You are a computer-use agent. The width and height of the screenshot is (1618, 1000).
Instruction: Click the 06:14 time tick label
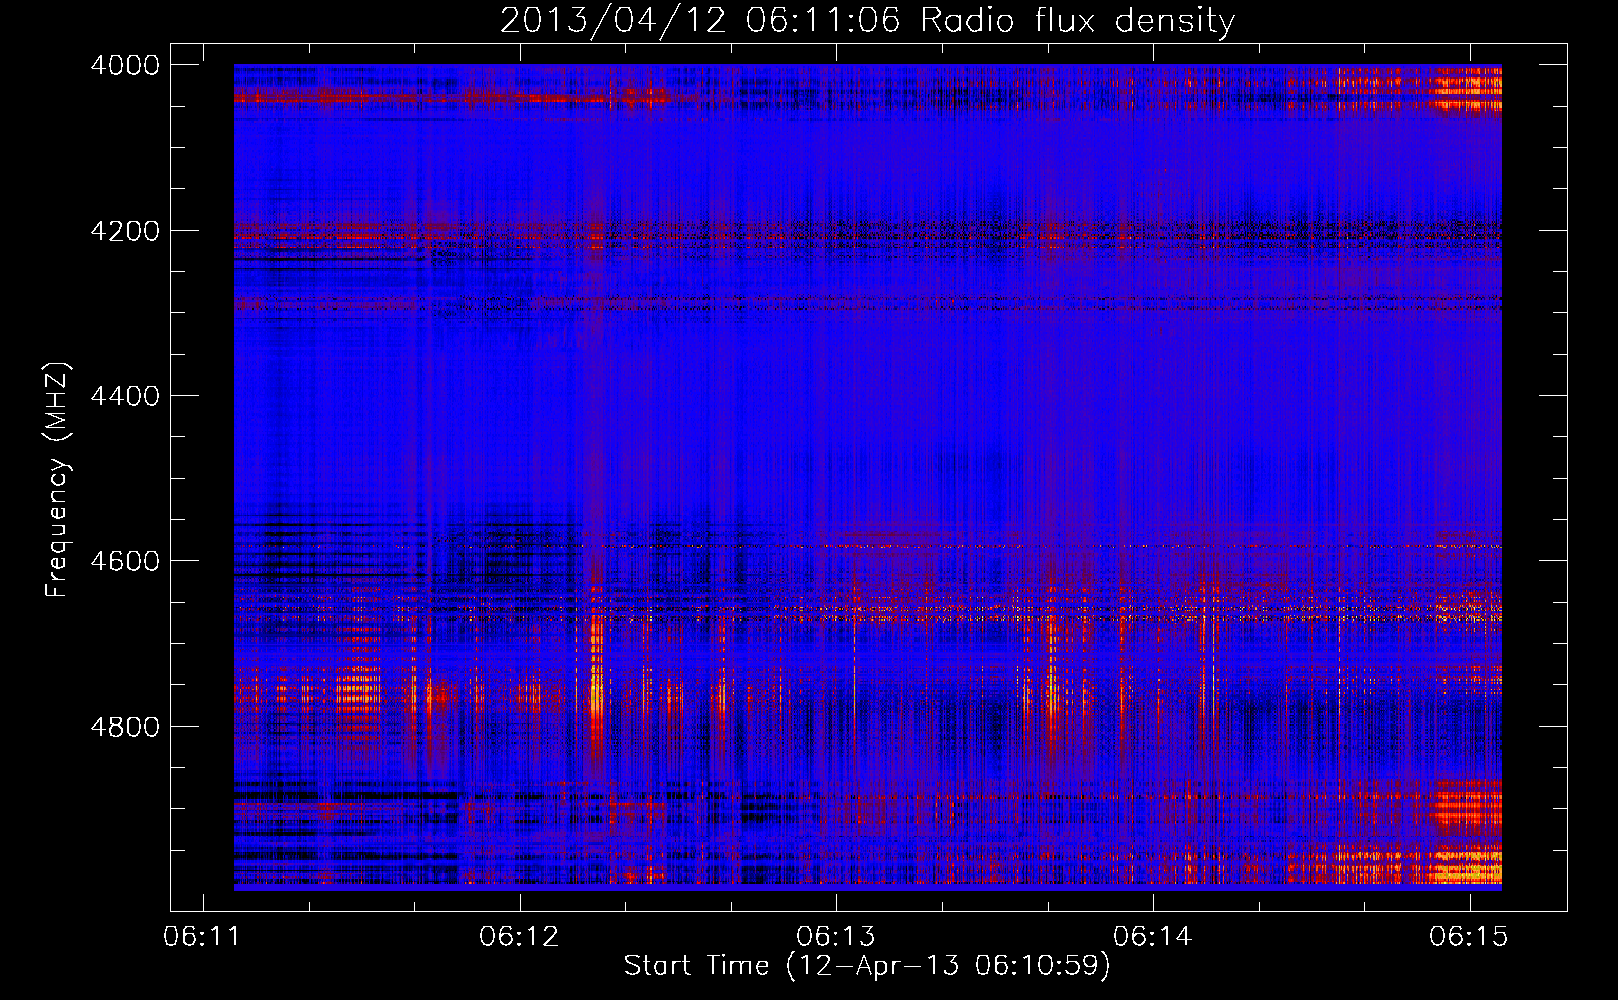tap(1153, 936)
